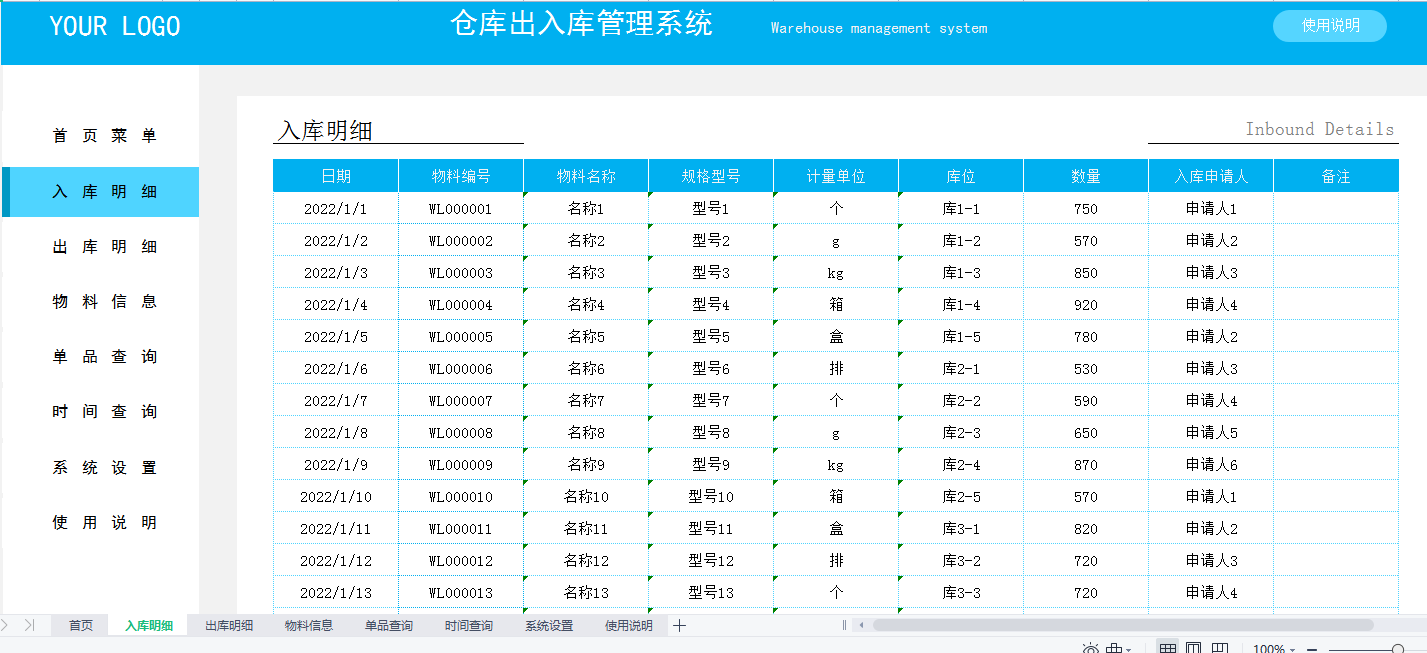Click the 使用说明 button in header
Viewport: 1427px width, 653px height.
point(1330,26)
